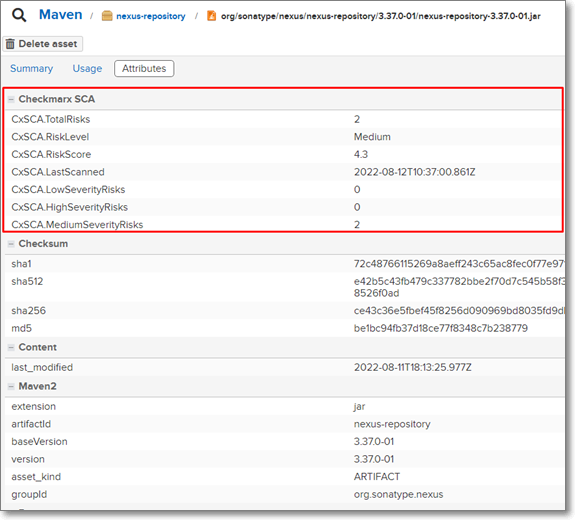This screenshot has width=575, height=520.
Task: Click the org.sonatype.nexus groupId value
Action: pyautogui.click(x=399, y=495)
